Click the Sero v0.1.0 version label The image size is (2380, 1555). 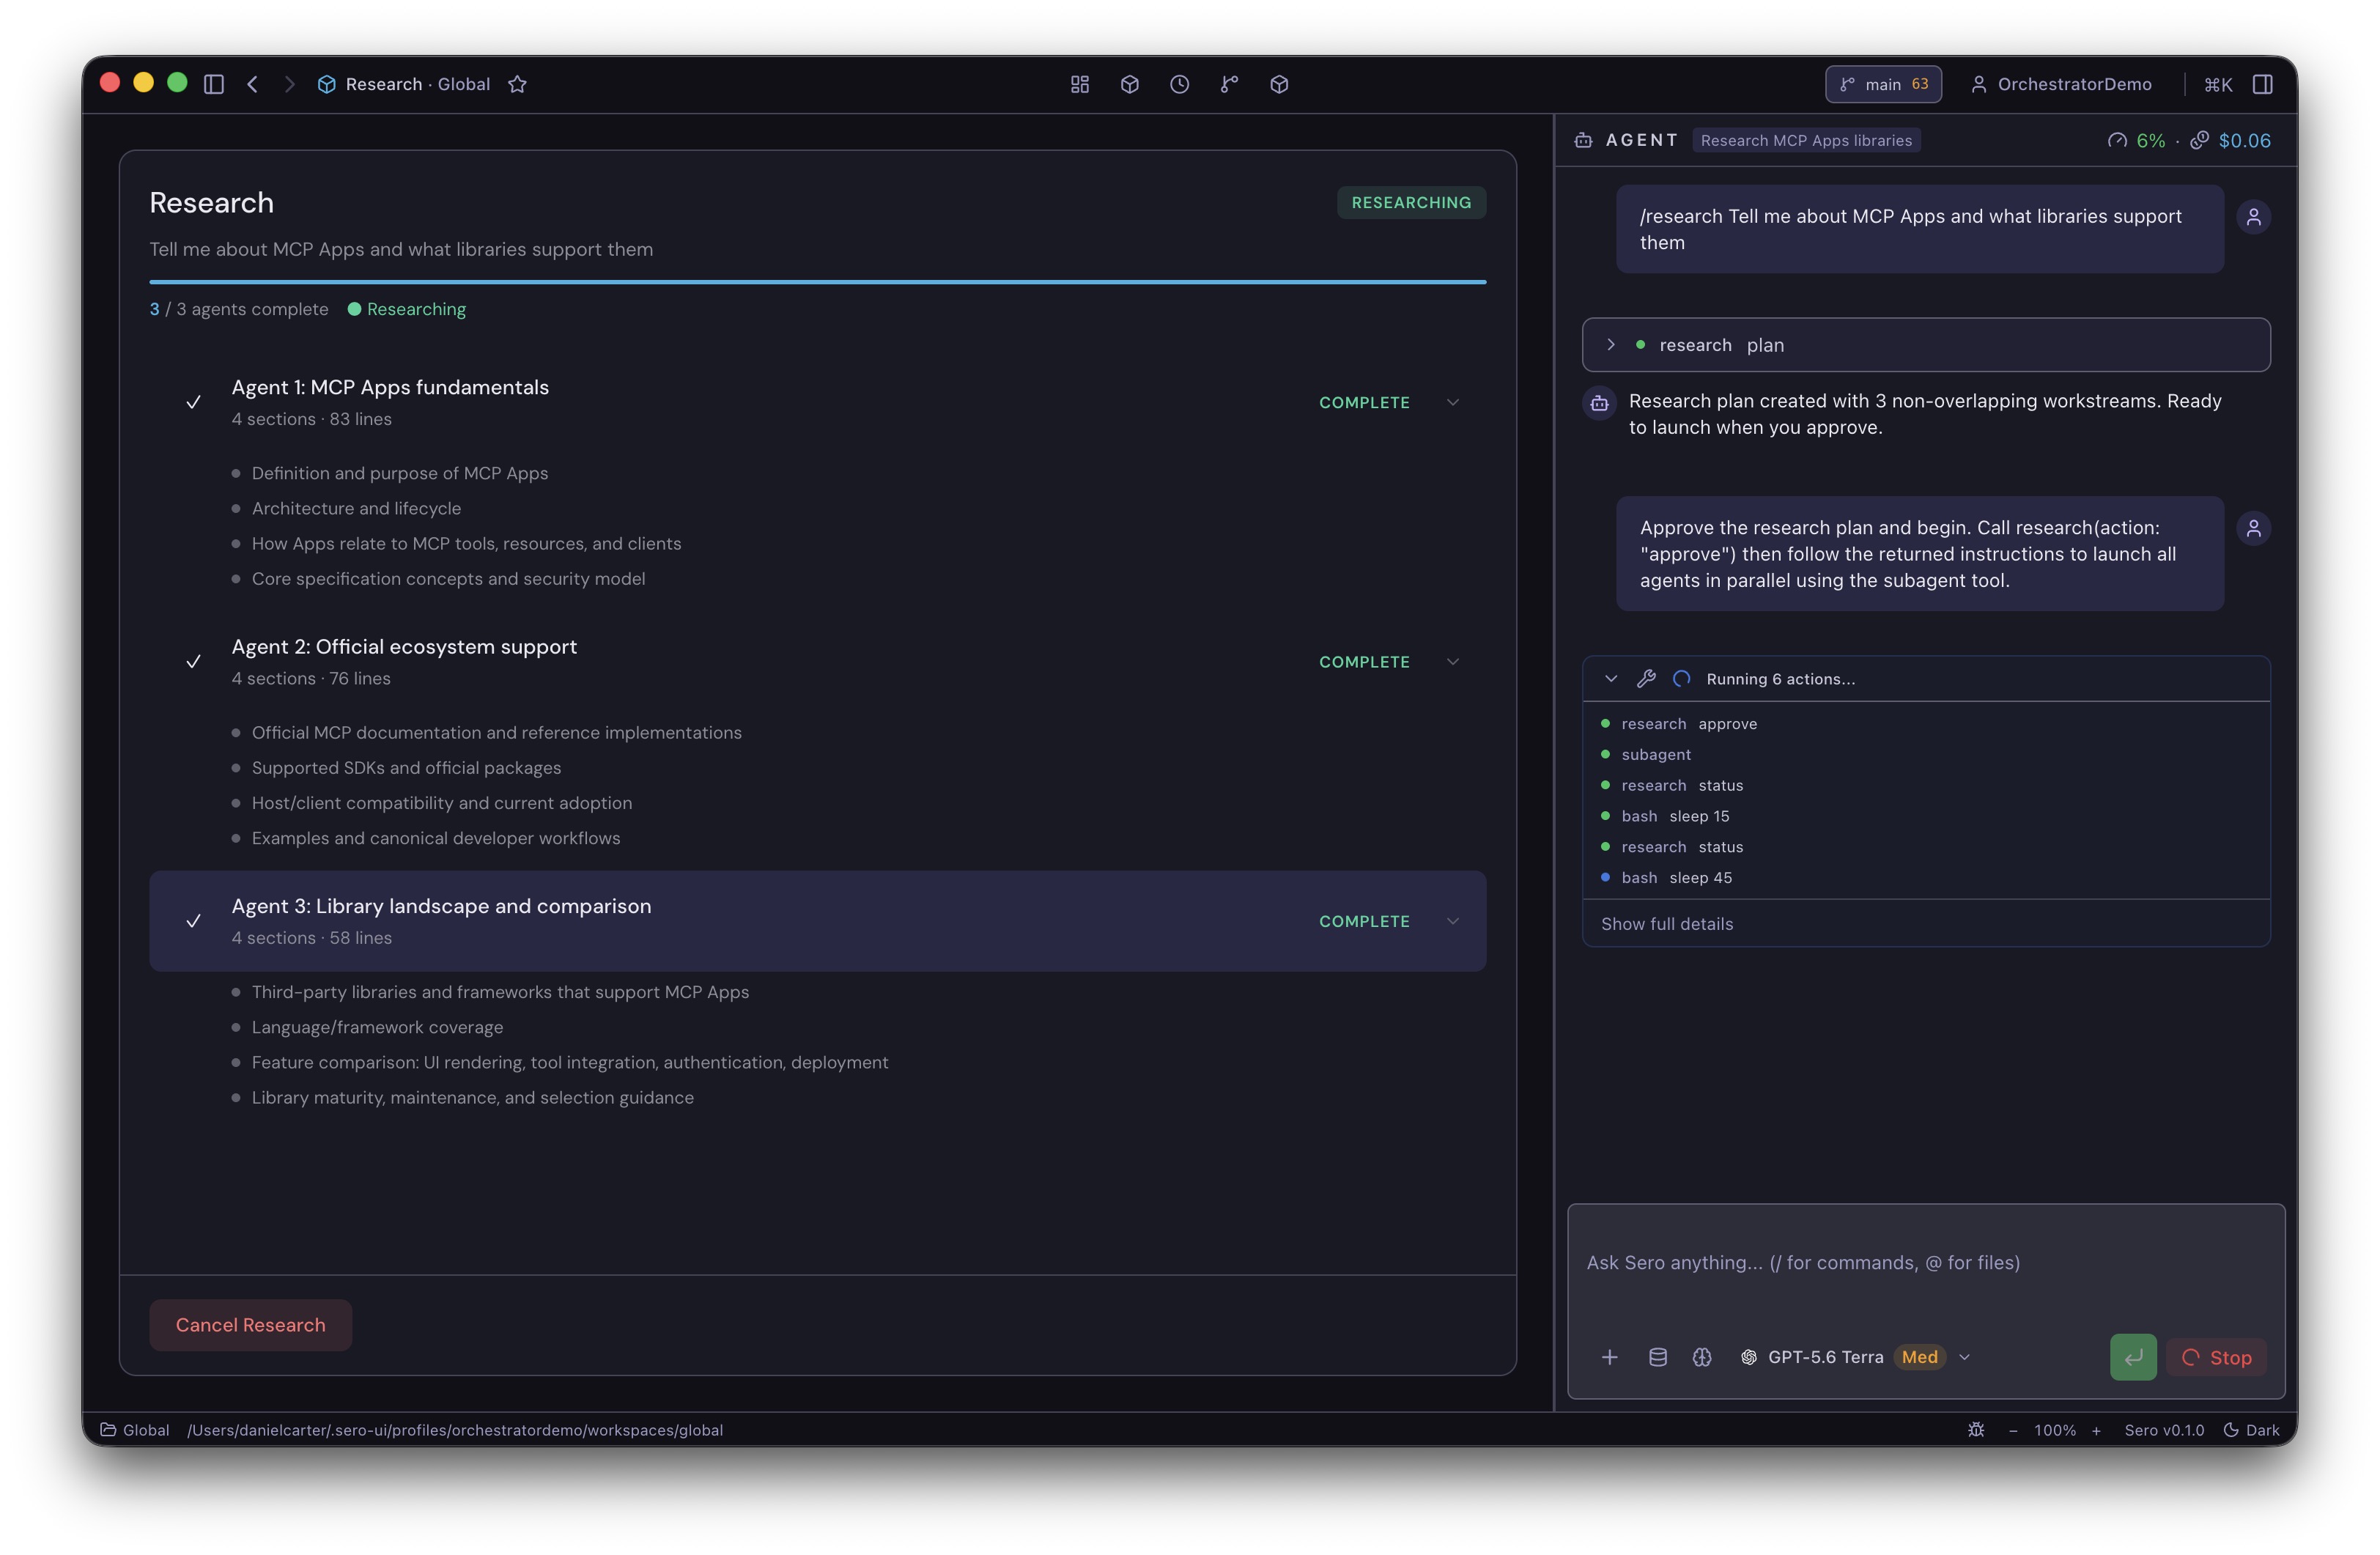pyautogui.click(x=2164, y=1430)
